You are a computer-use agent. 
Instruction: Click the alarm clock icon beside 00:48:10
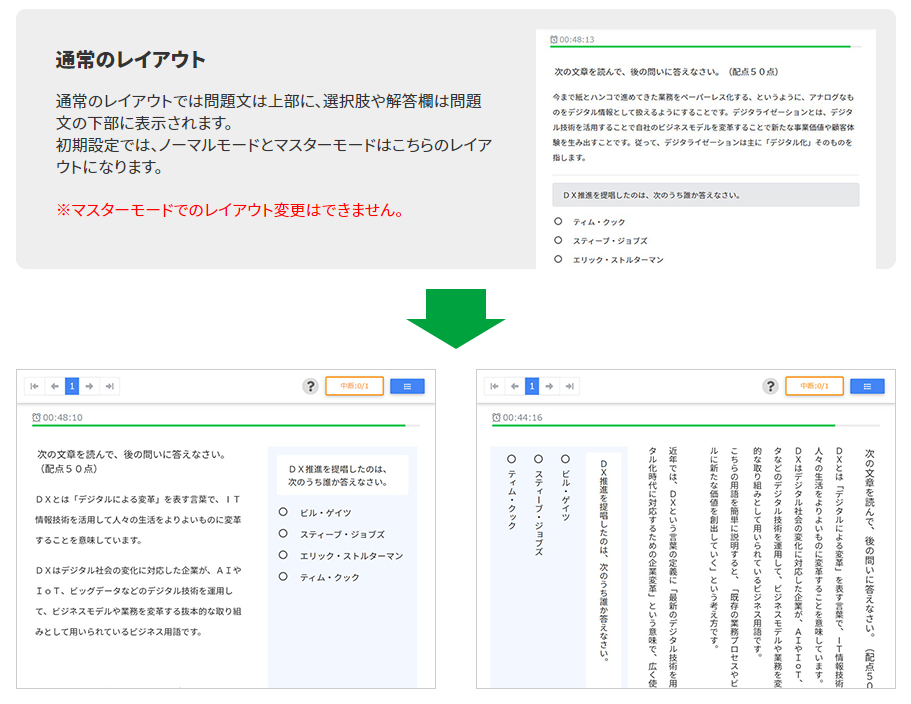[37, 418]
